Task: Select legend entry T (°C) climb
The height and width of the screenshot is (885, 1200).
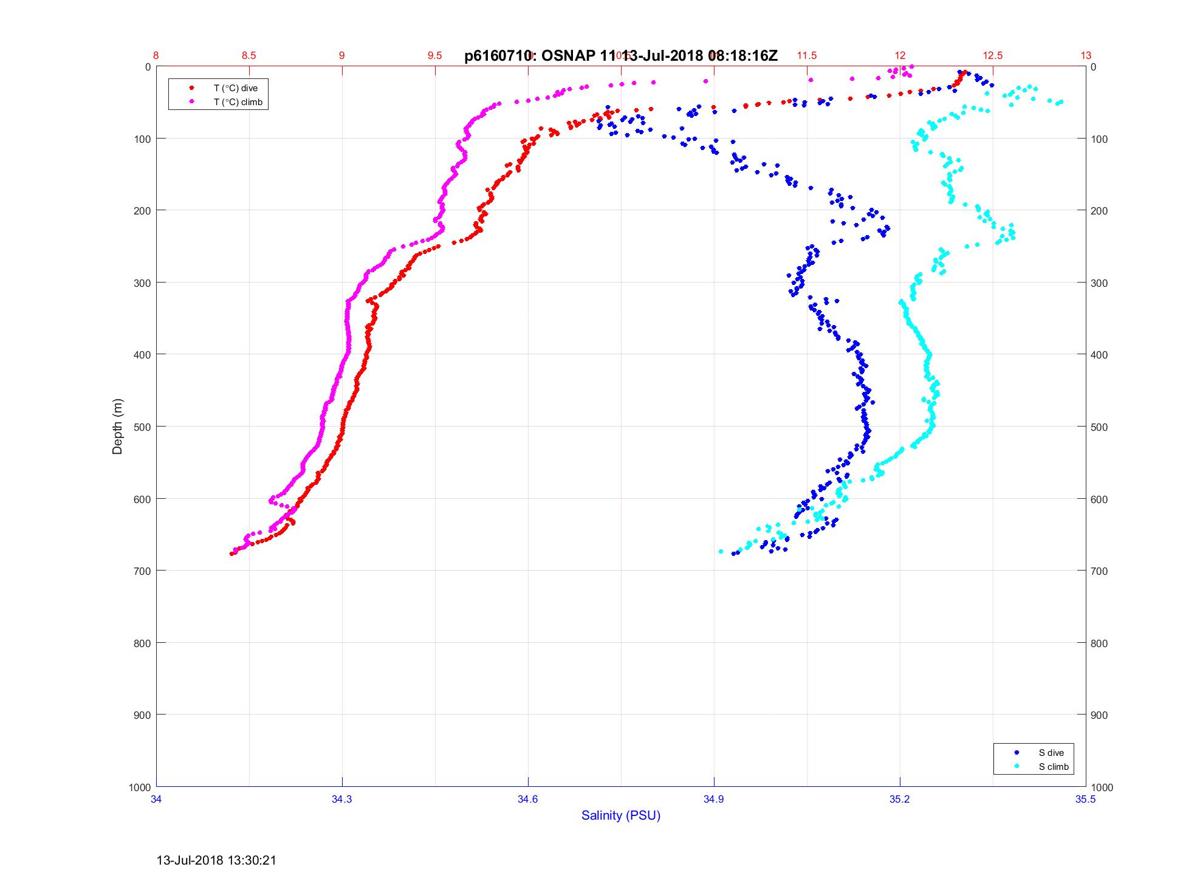Action: click(x=239, y=102)
